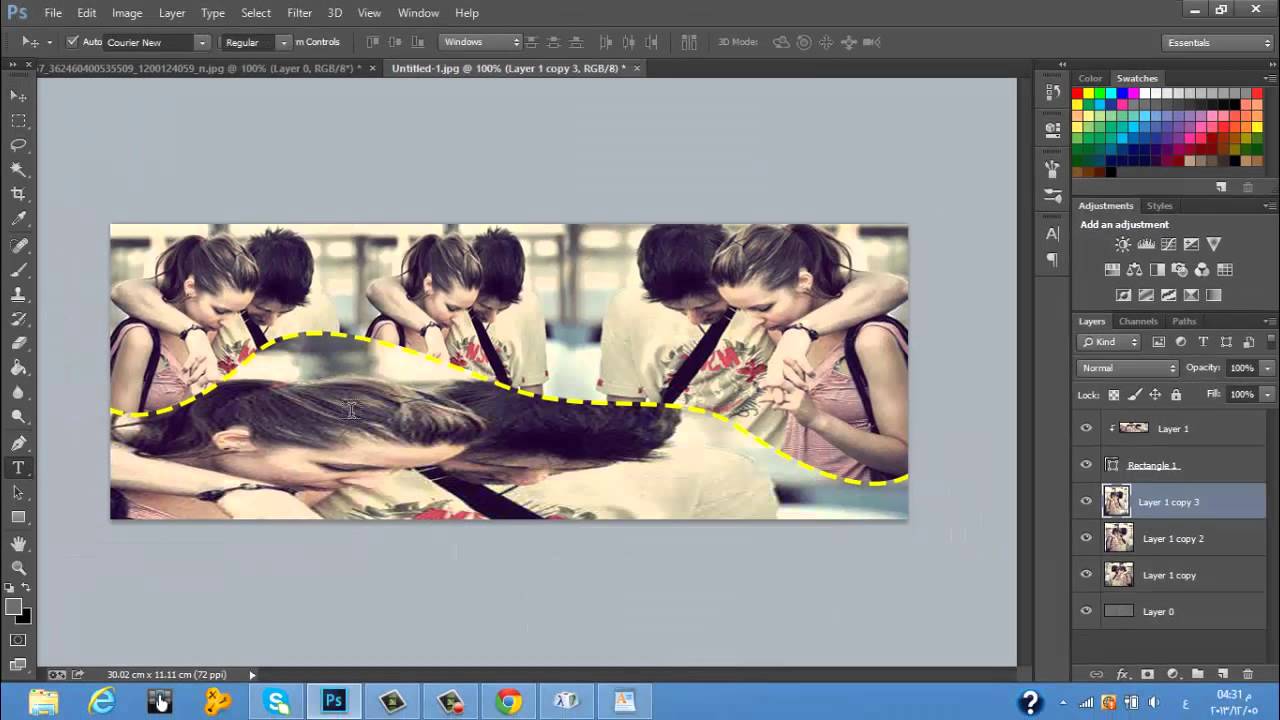
Task: Open the History panel icon in the dock
Action: [x=1052, y=92]
